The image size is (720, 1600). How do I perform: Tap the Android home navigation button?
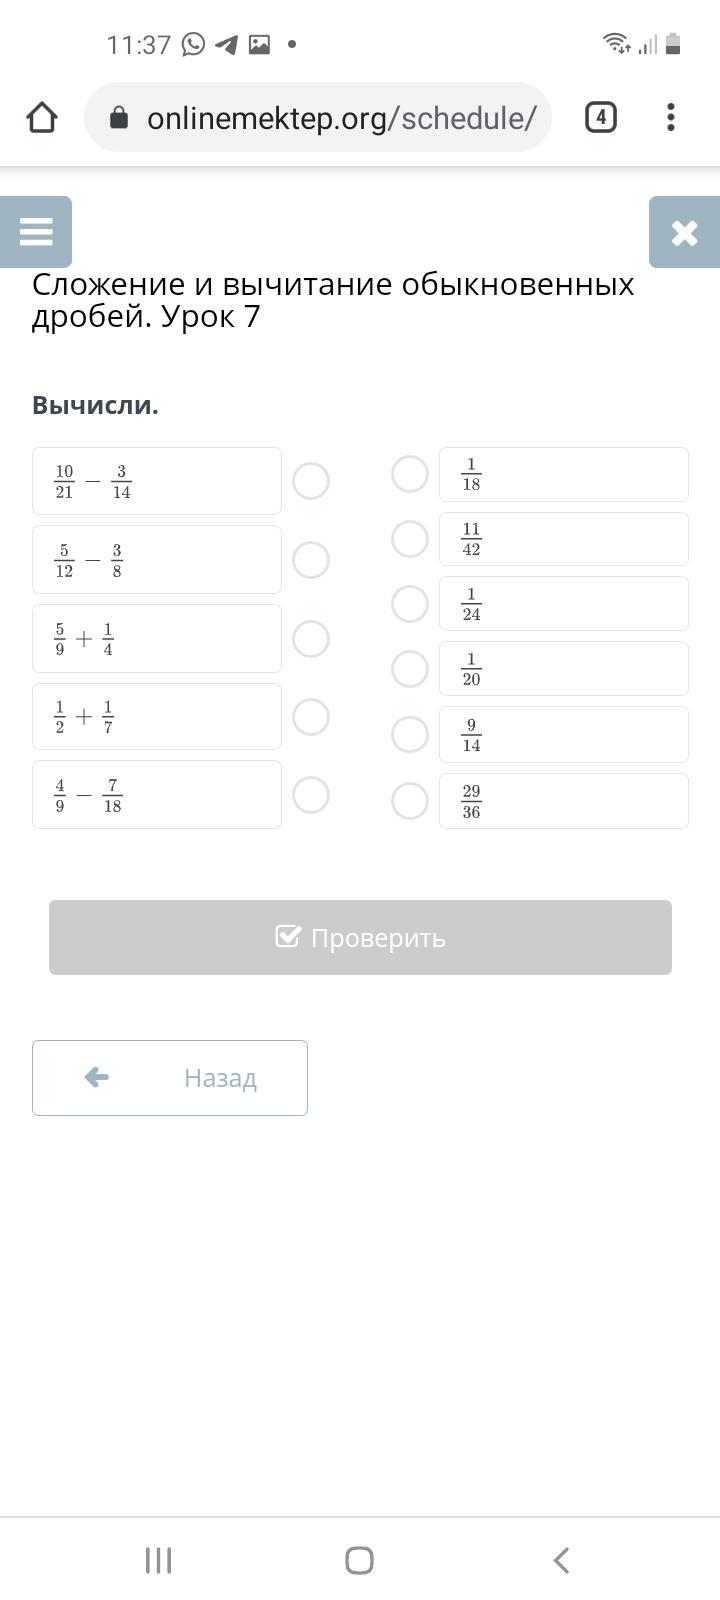pos(359,1560)
